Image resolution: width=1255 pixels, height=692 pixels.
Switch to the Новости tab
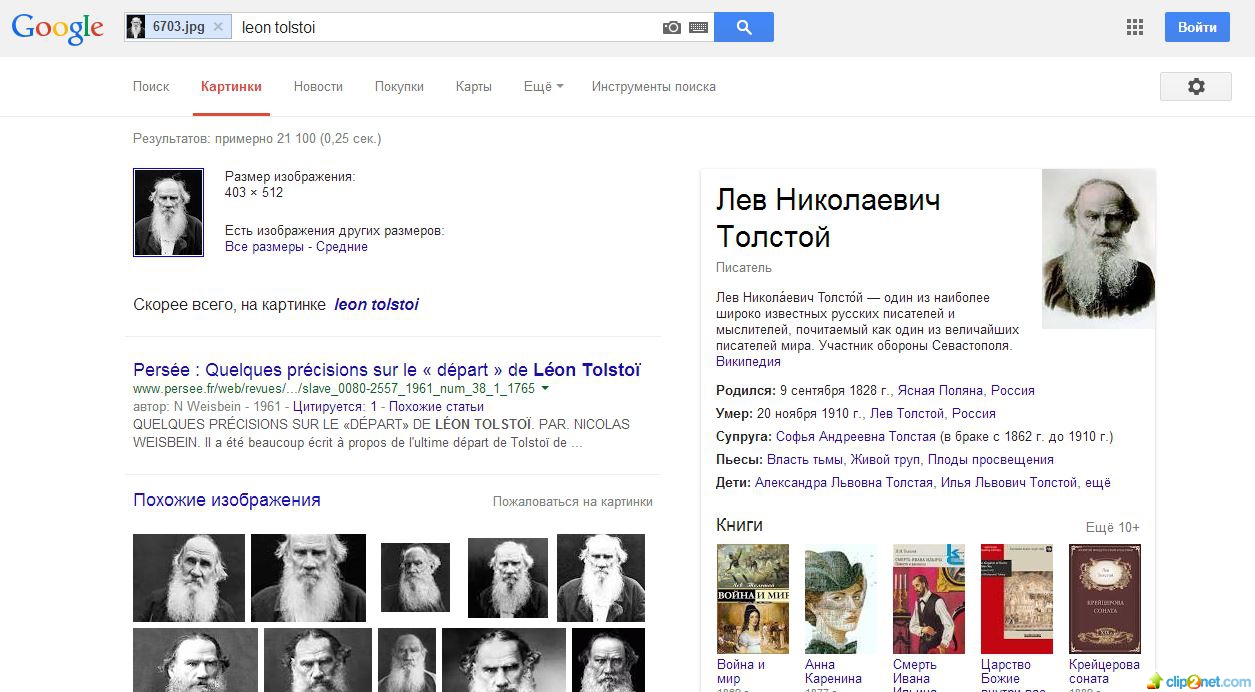(x=318, y=87)
